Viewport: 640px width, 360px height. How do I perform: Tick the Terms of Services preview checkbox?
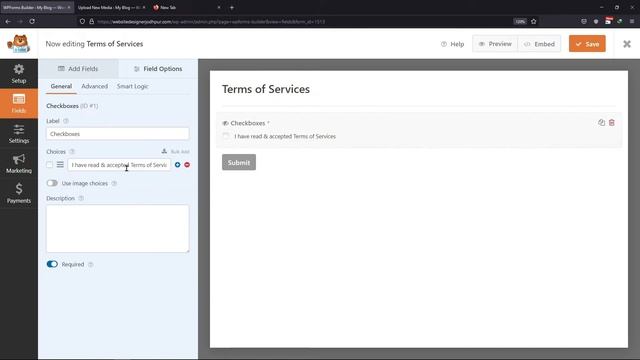point(226,136)
